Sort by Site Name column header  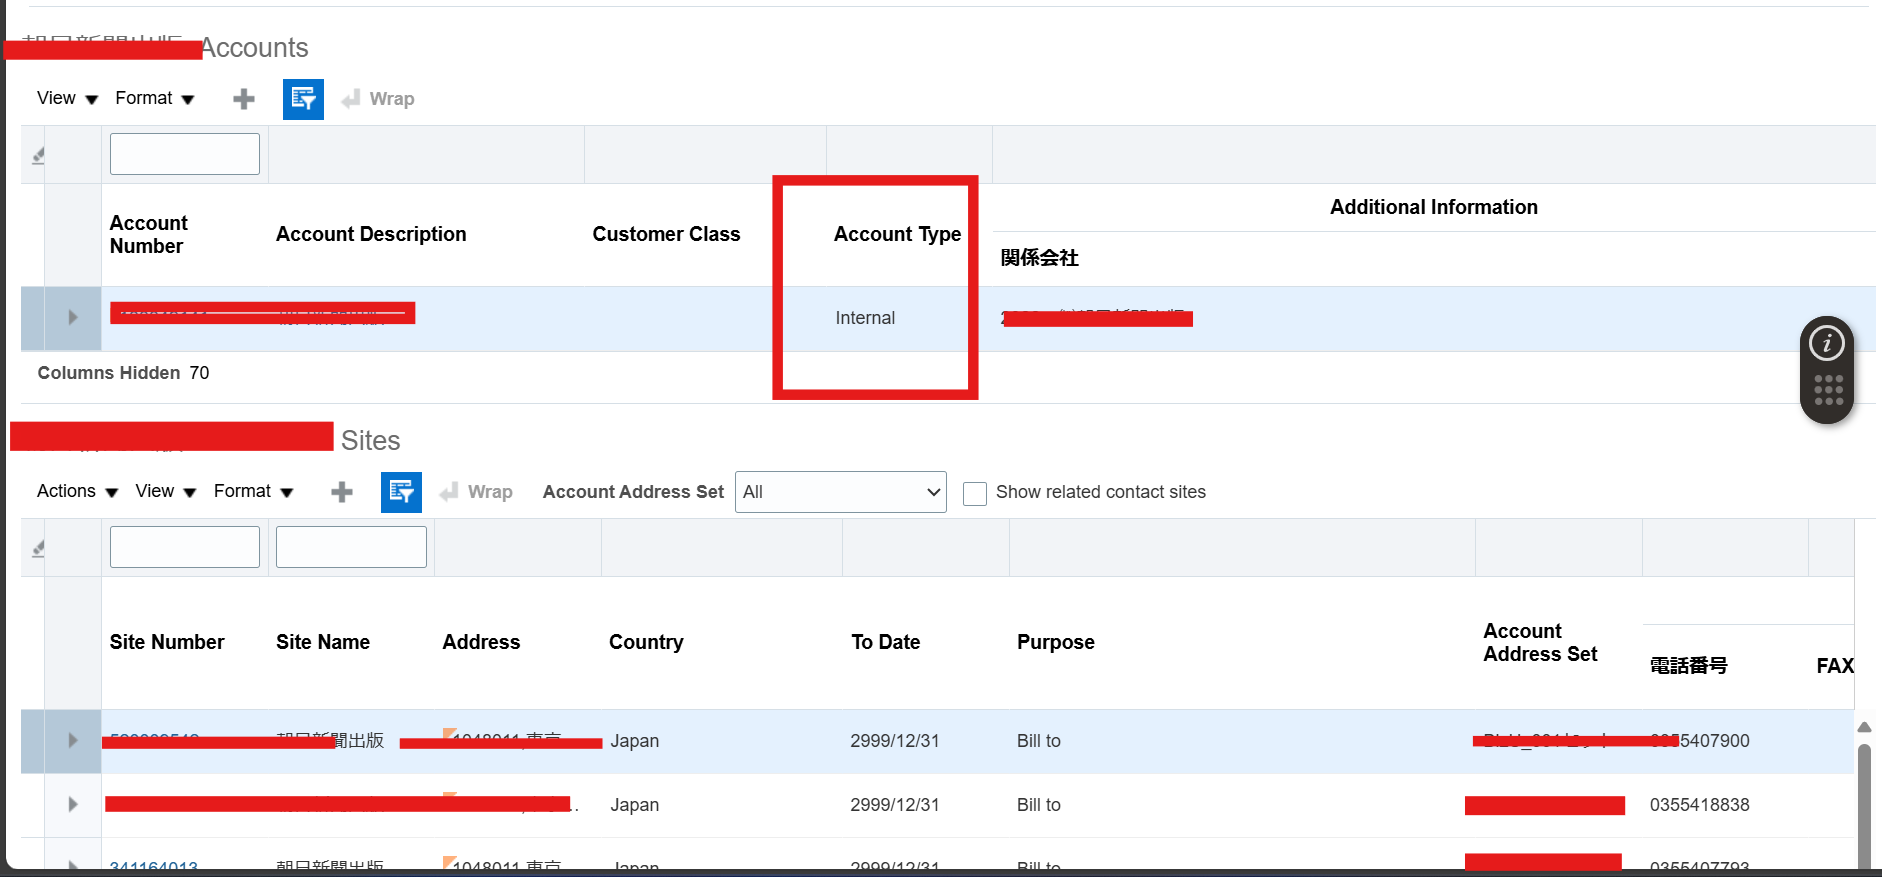tap(323, 642)
